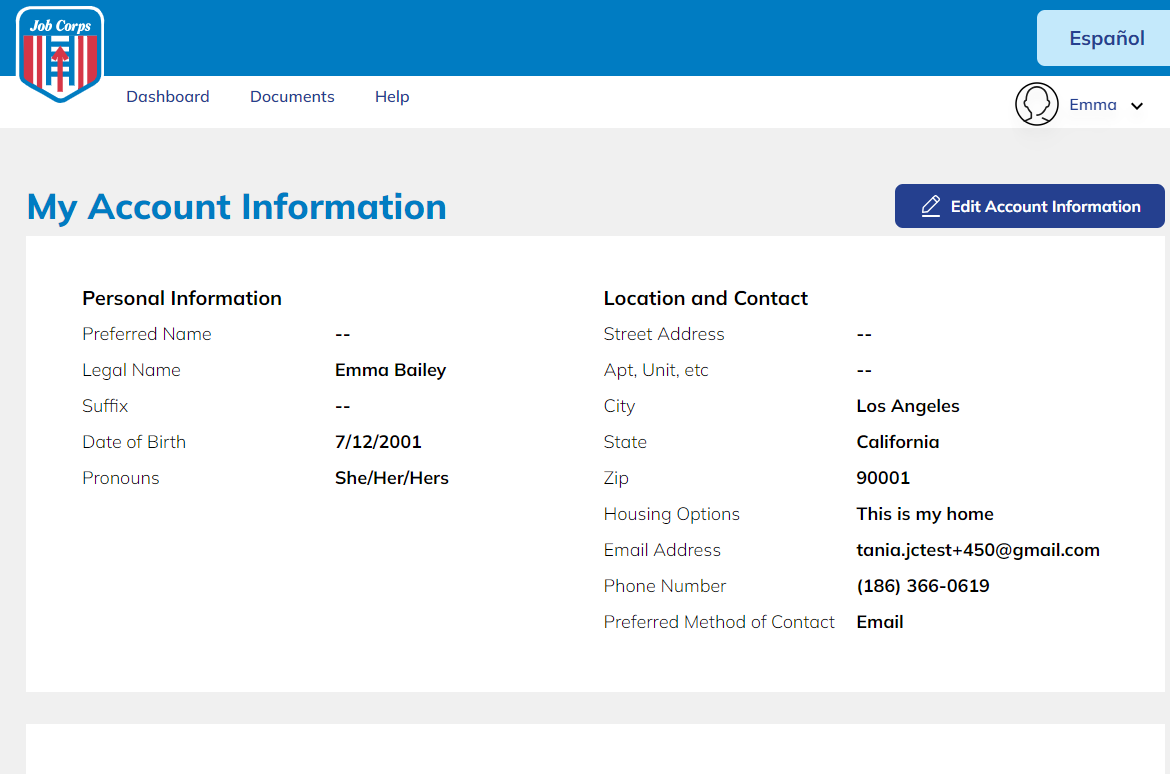This screenshot has height=774, width=1170.
Task: Open the Help menu item
Action: click(392, 97)
